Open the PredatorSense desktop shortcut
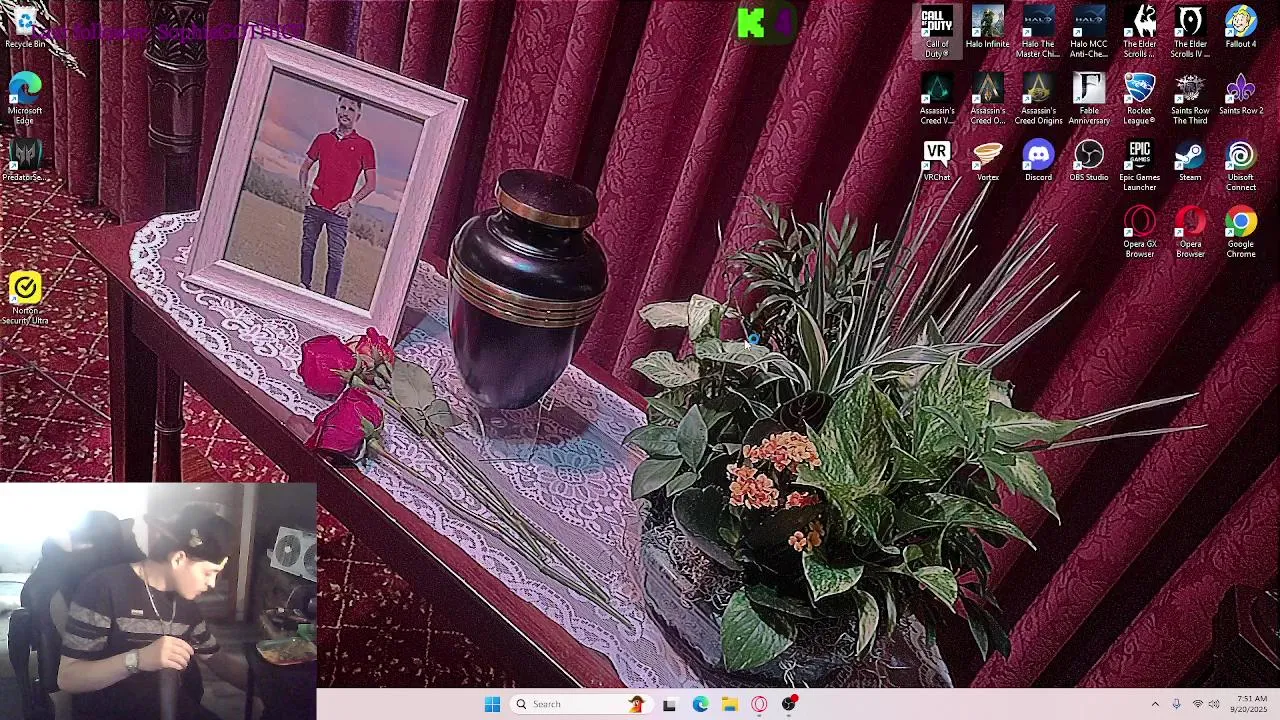 [x=25, y=160]
